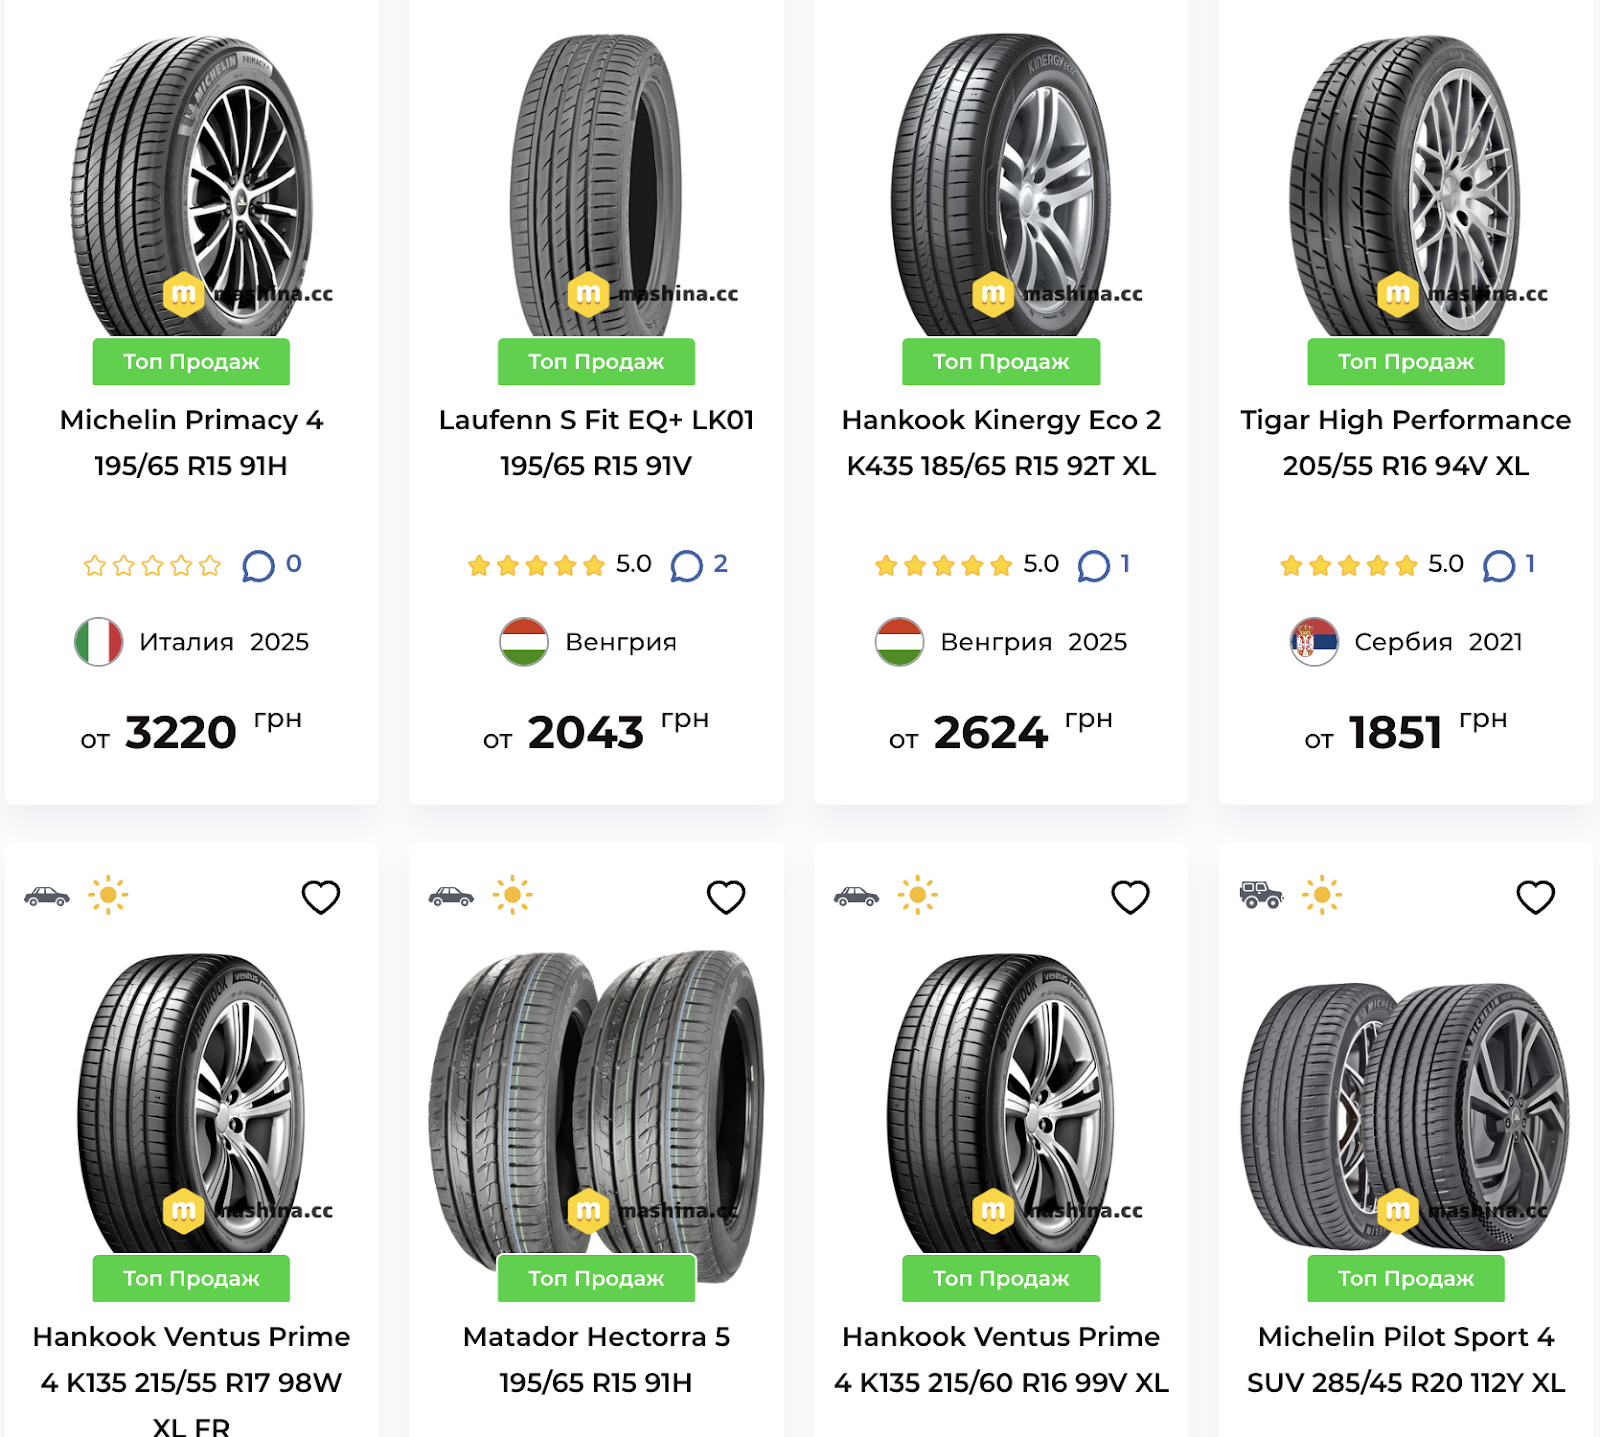Click SUV vehicle type icon on Michelin Pilot Sport card
1600x1437 pixels.
tap(1261, 894)
